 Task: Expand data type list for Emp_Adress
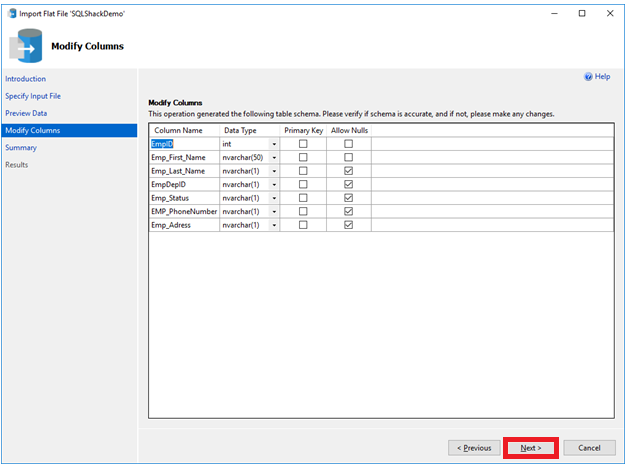click(x=274, y=225)
